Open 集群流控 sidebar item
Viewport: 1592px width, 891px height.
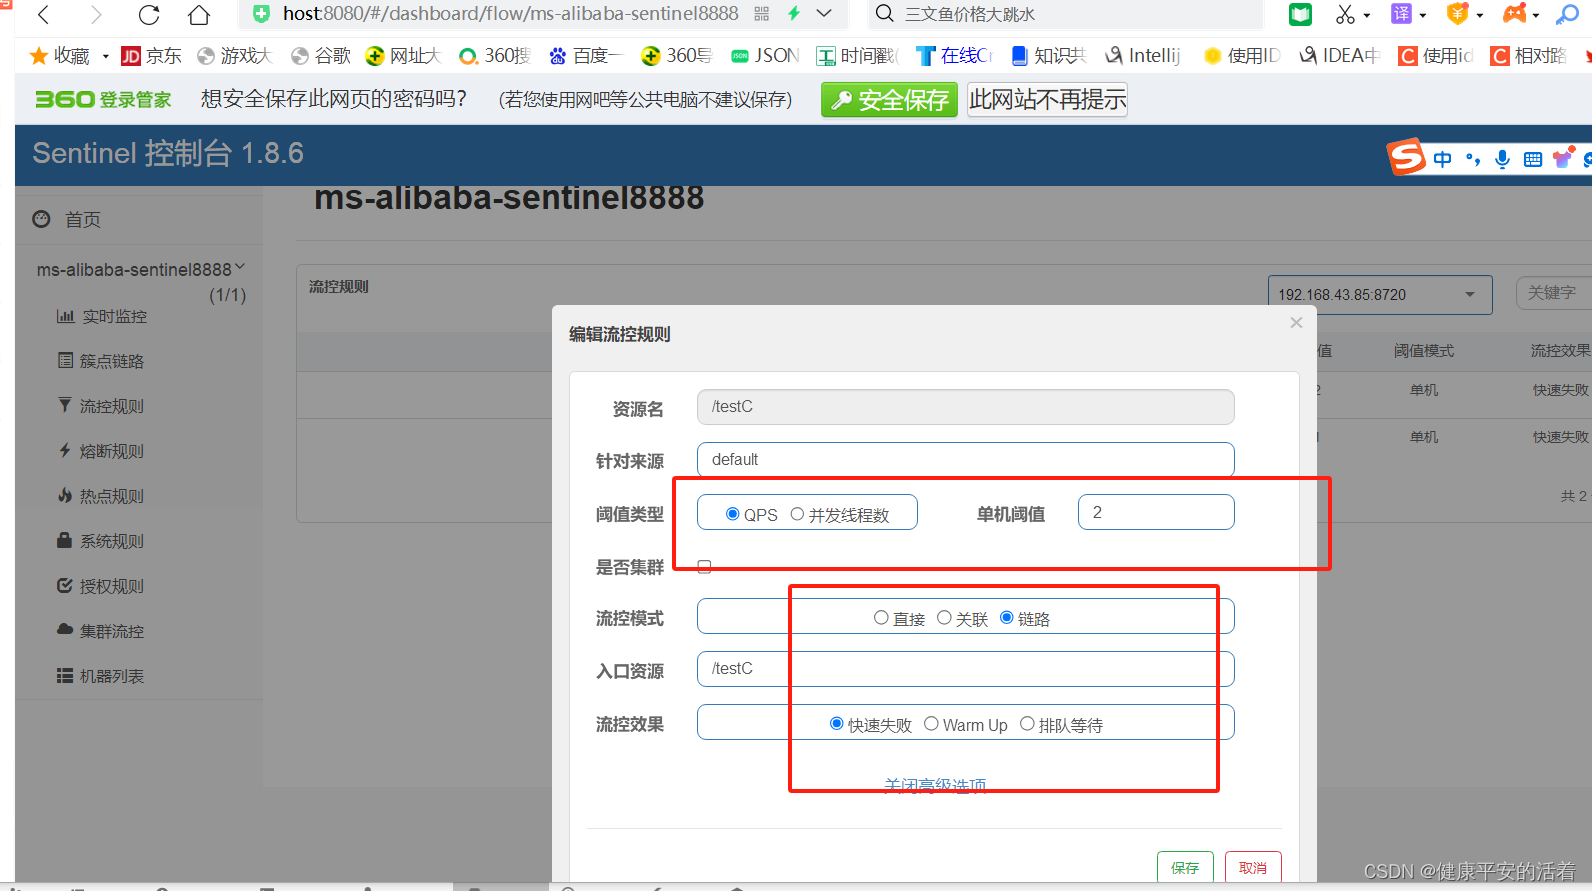click(101, 631)
